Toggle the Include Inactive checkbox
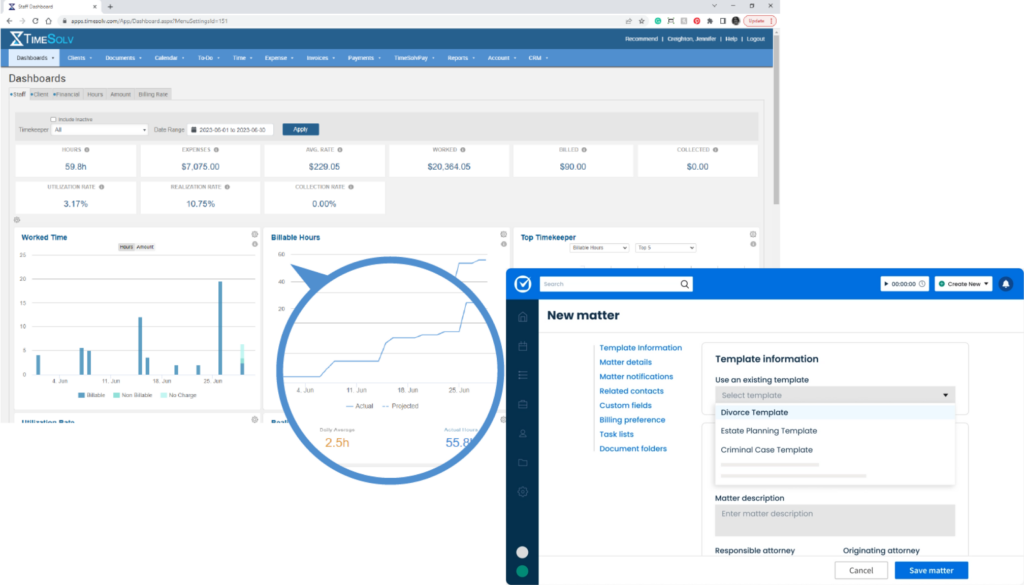Screen dimensions: 1024x585 53,119
